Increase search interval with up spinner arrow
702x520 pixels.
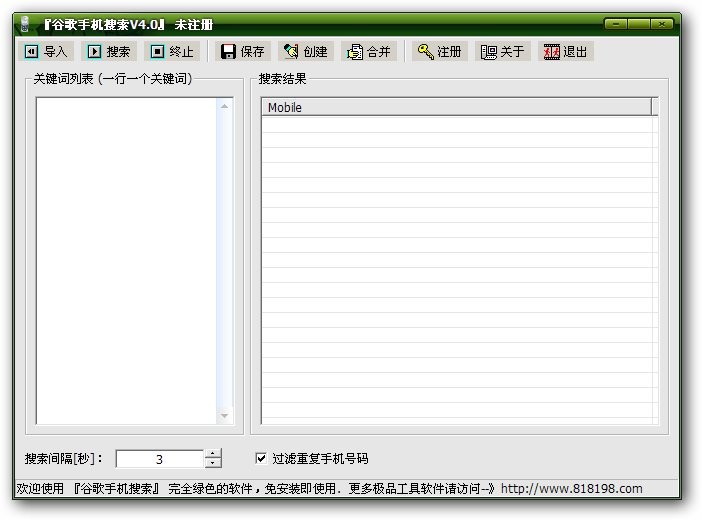(213, 453)
